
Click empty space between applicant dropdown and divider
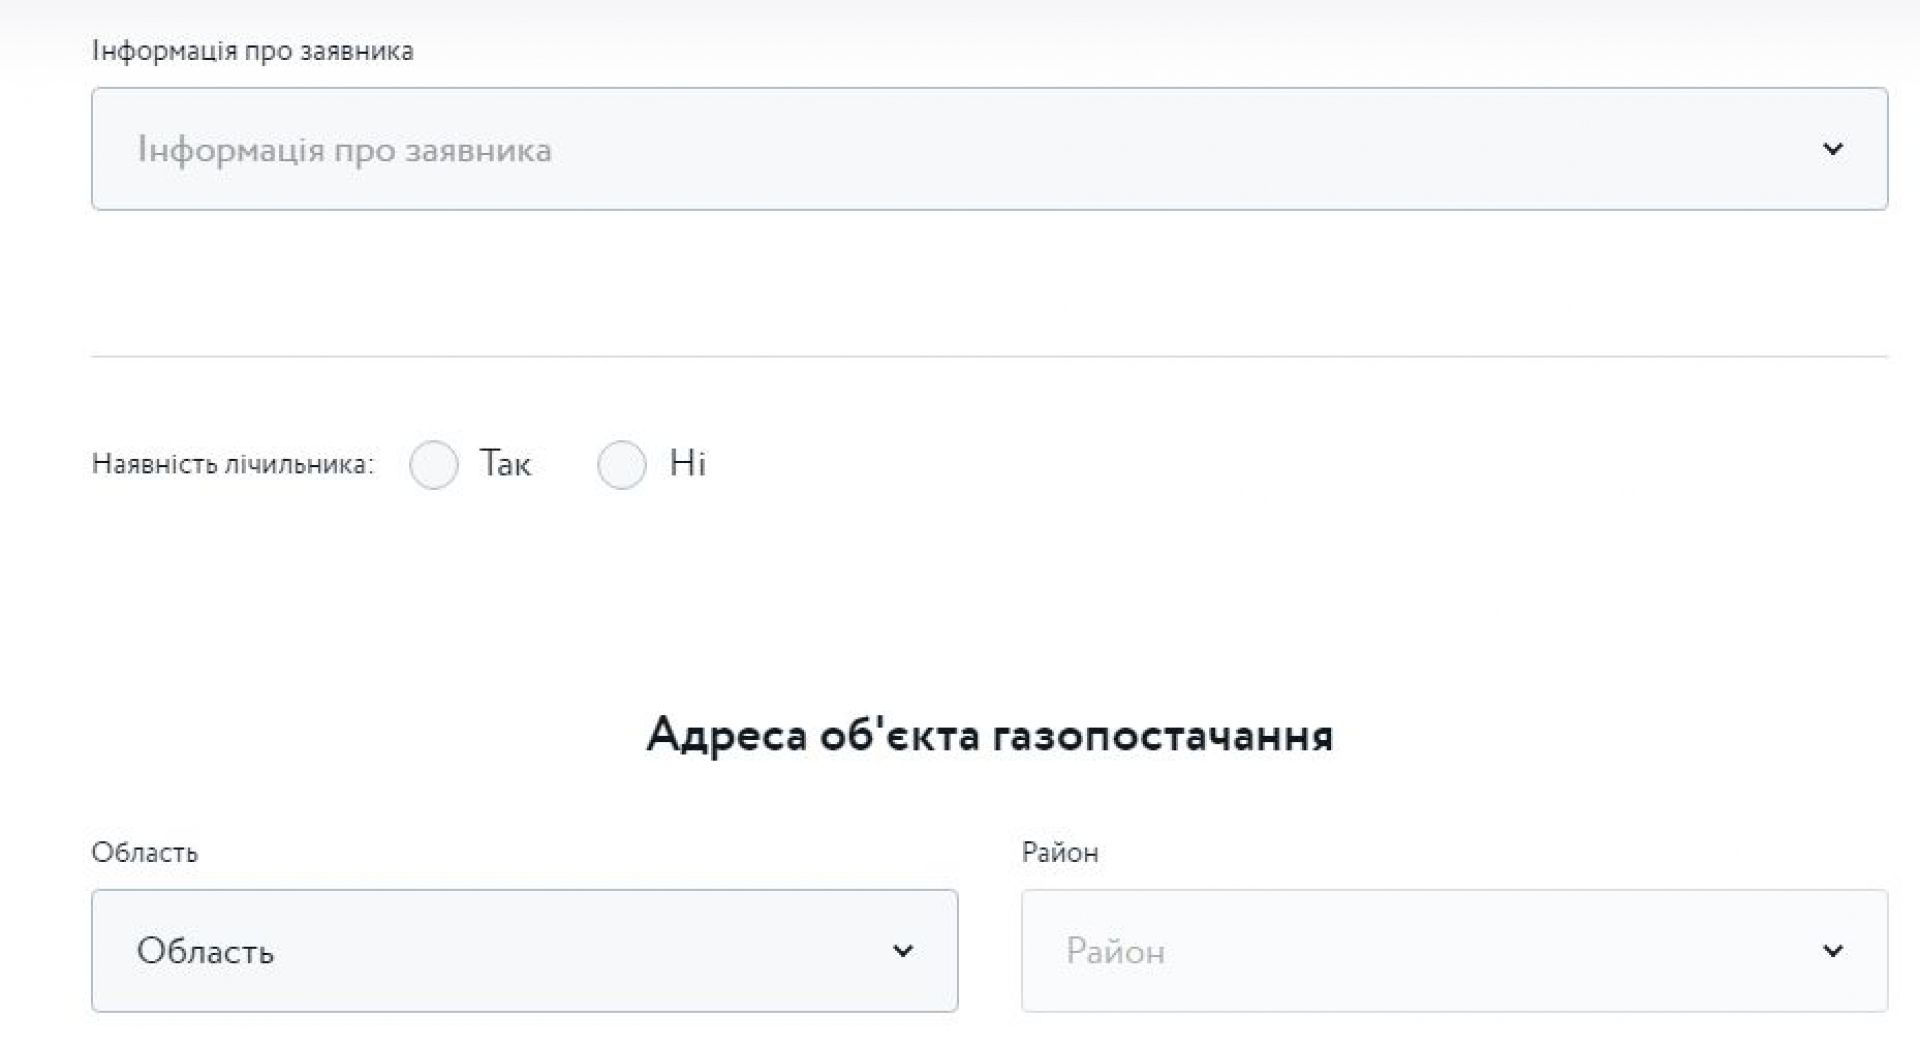tap(988, 283)
